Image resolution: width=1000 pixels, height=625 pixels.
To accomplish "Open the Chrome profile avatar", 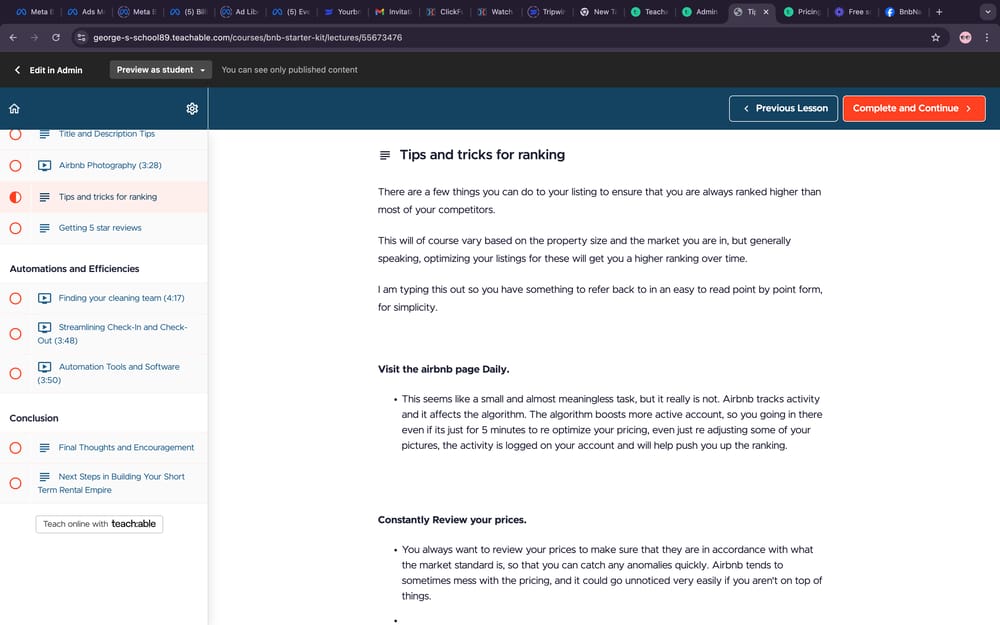I will tap(966, 38).
